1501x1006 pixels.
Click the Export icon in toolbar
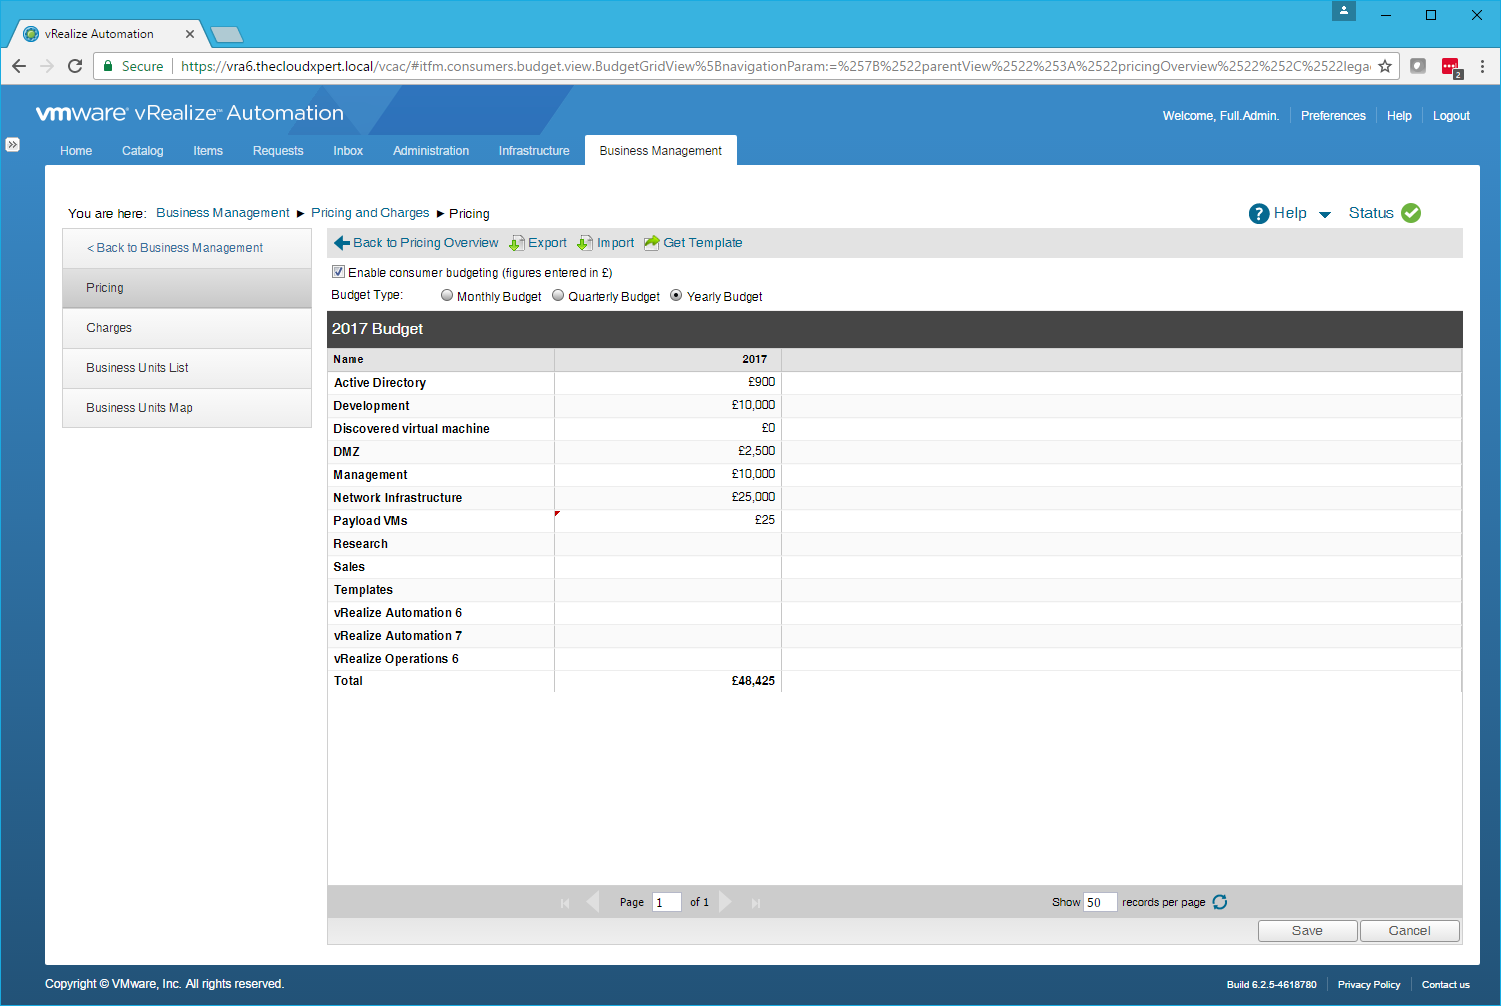(x=517, y=243)
